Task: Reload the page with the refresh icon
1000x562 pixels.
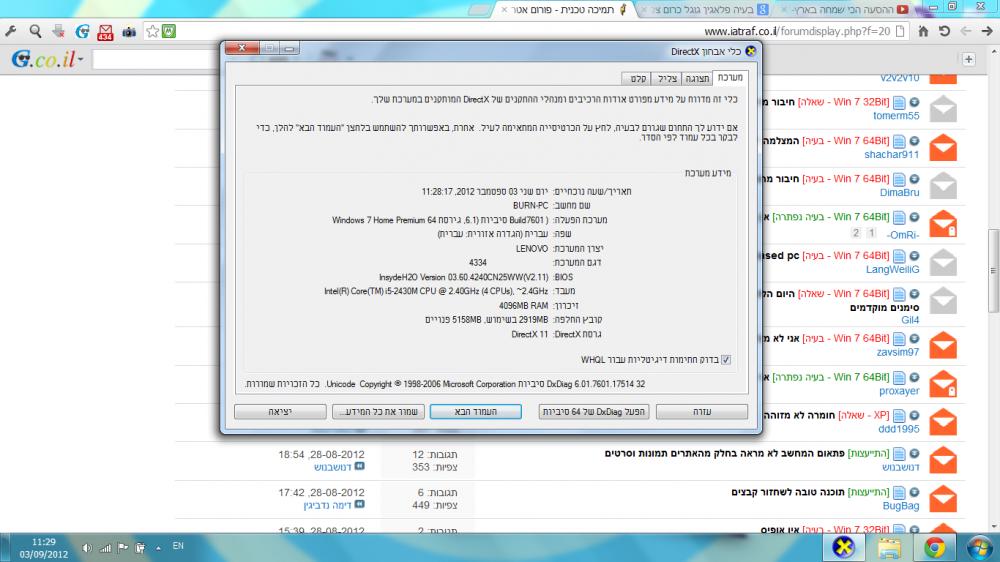Action: tap(943, 31)
